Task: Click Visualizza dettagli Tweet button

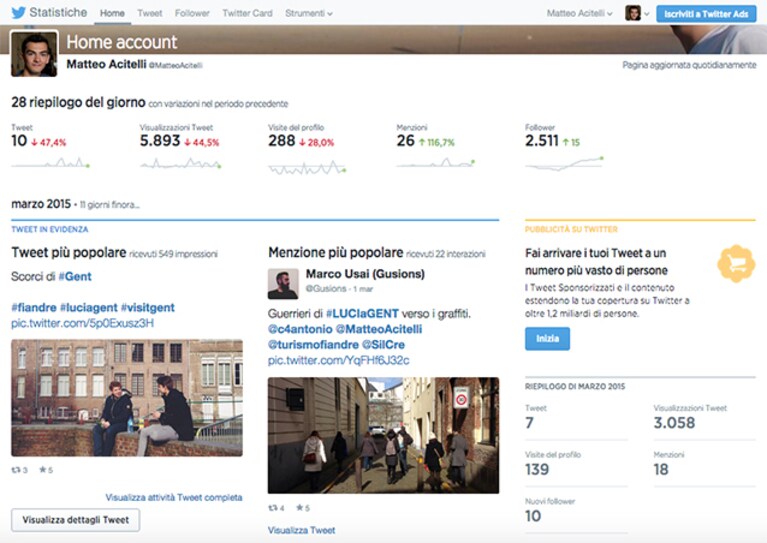Action: (75, 520)
